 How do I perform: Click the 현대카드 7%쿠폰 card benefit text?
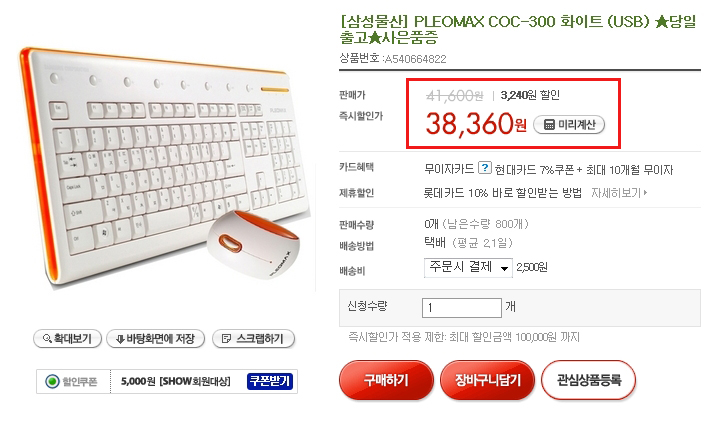tap(534, 170)
